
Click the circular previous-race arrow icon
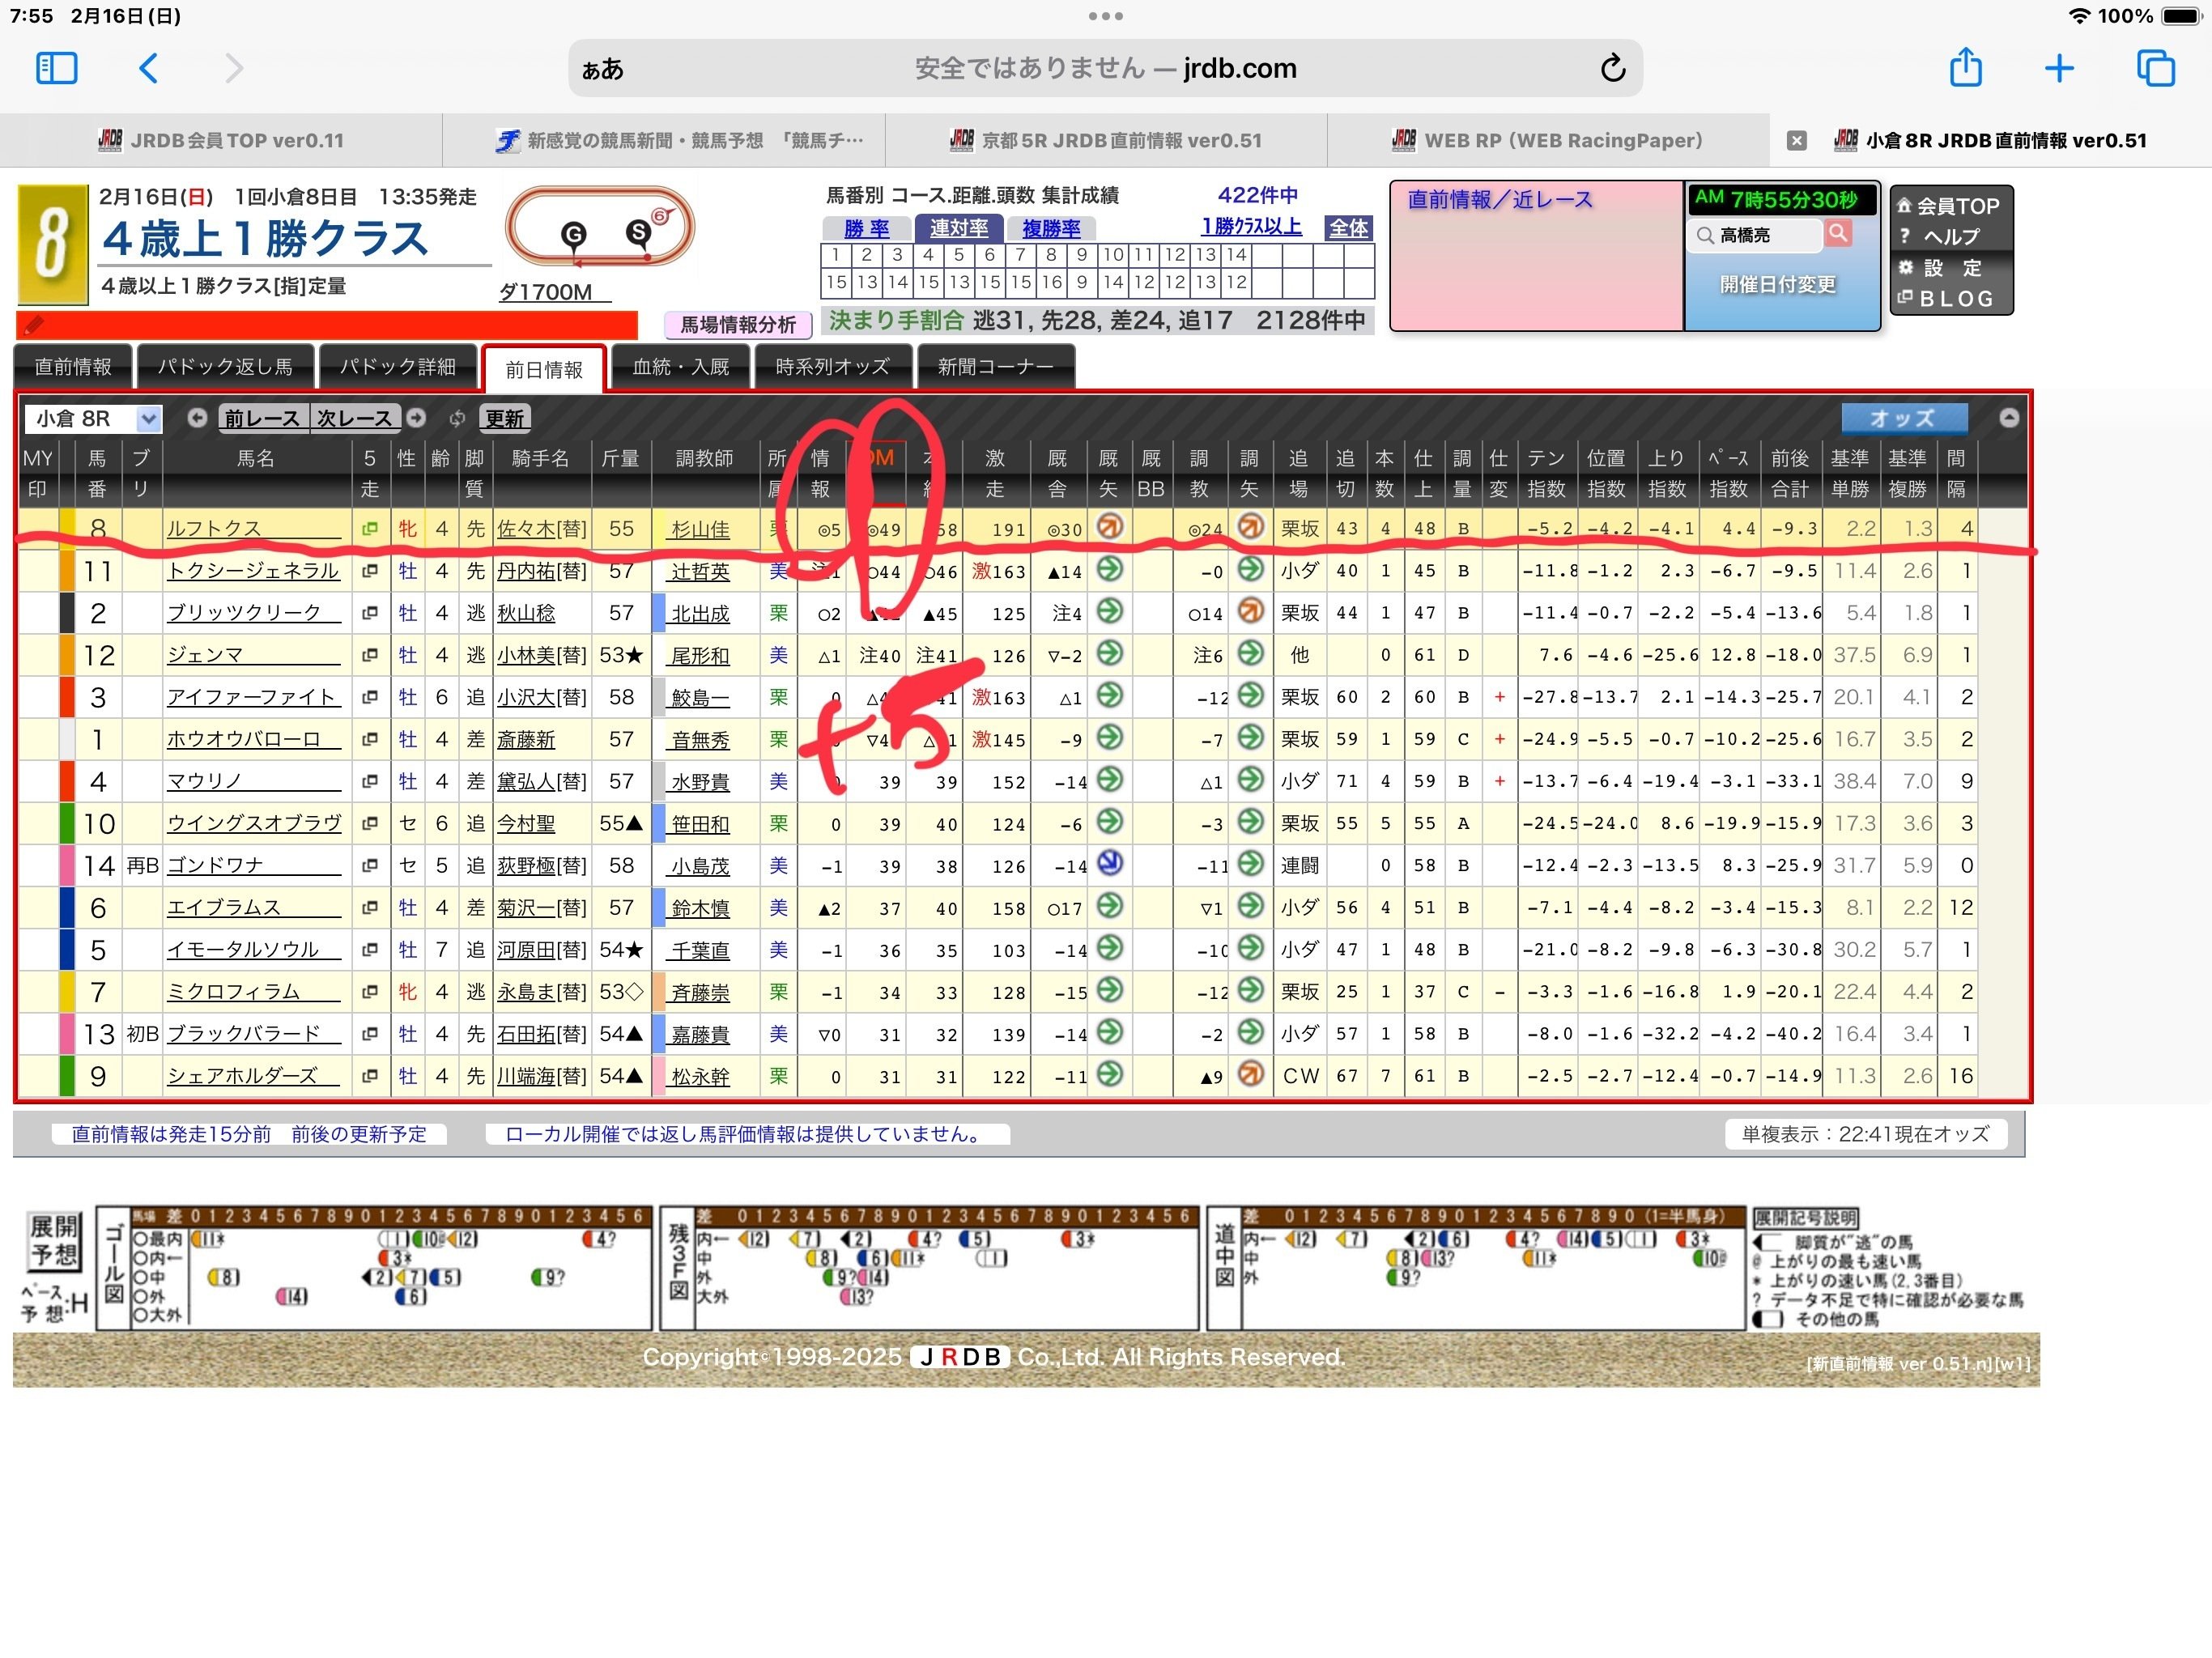pos(197,418)
